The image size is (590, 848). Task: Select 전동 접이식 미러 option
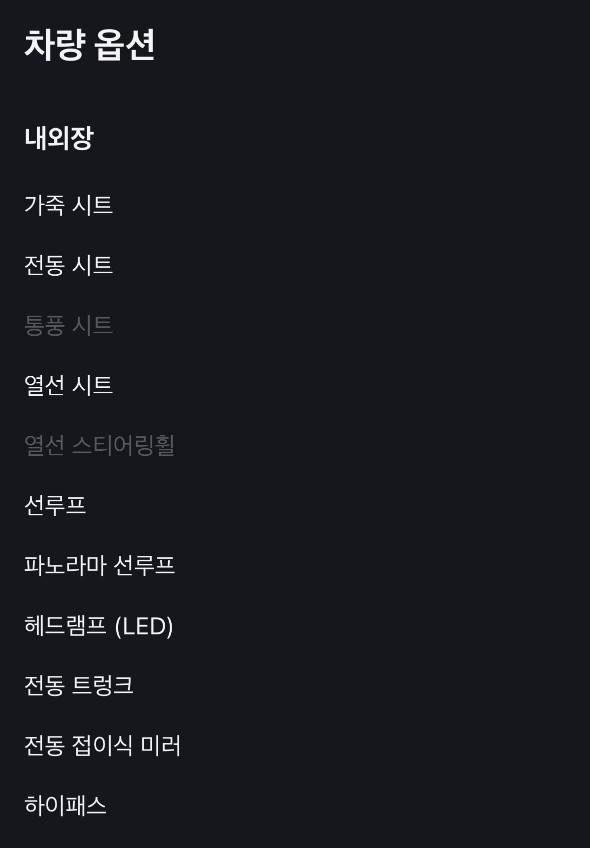103,745
